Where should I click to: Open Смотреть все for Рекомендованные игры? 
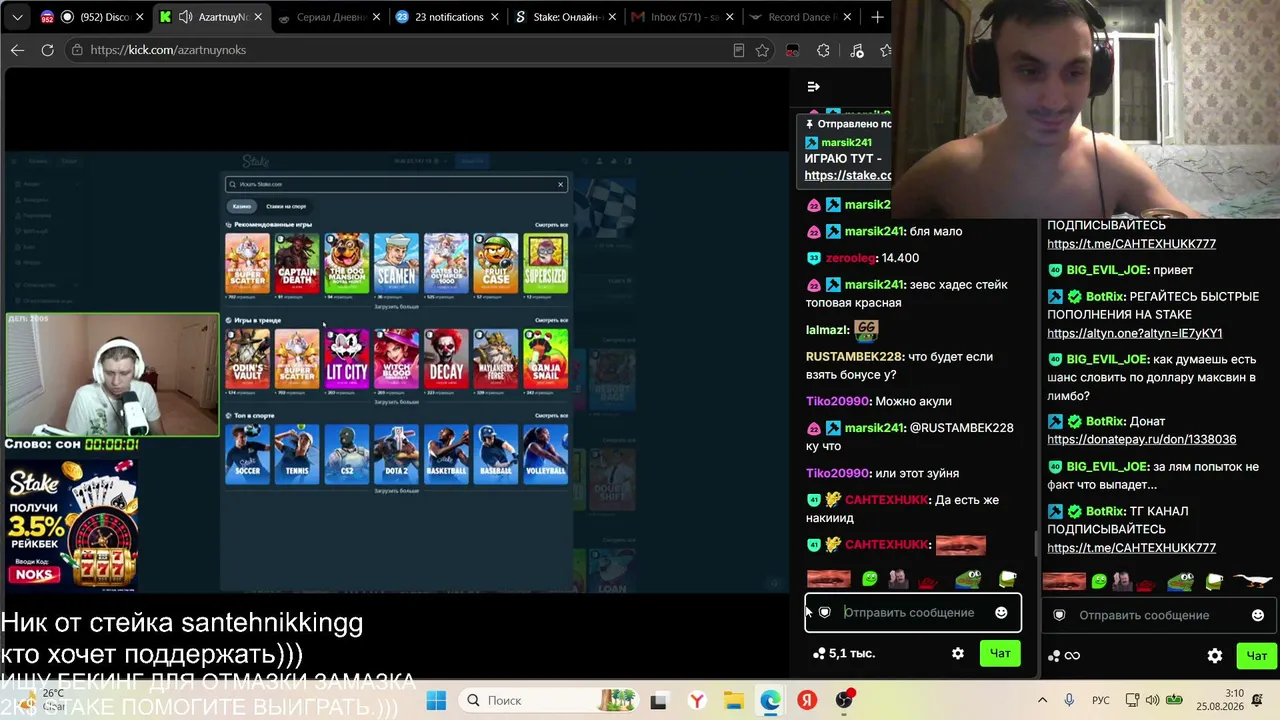tap(551, 225)
